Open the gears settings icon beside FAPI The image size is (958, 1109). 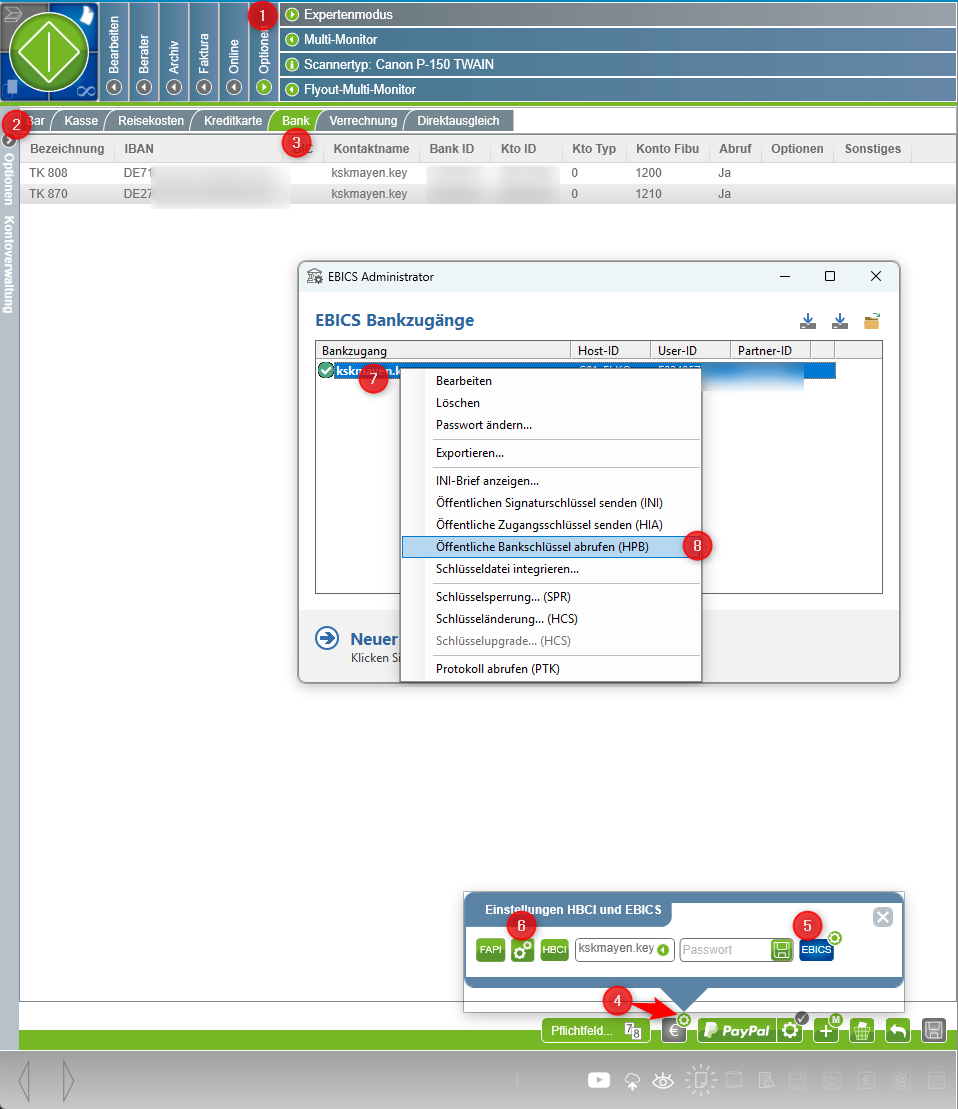(522, 950)
